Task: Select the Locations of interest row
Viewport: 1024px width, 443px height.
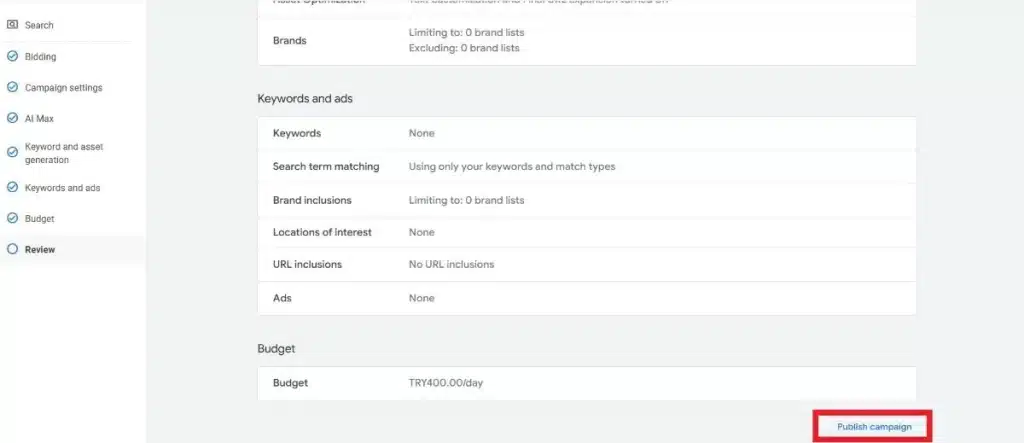Action: tap(321, 232)
